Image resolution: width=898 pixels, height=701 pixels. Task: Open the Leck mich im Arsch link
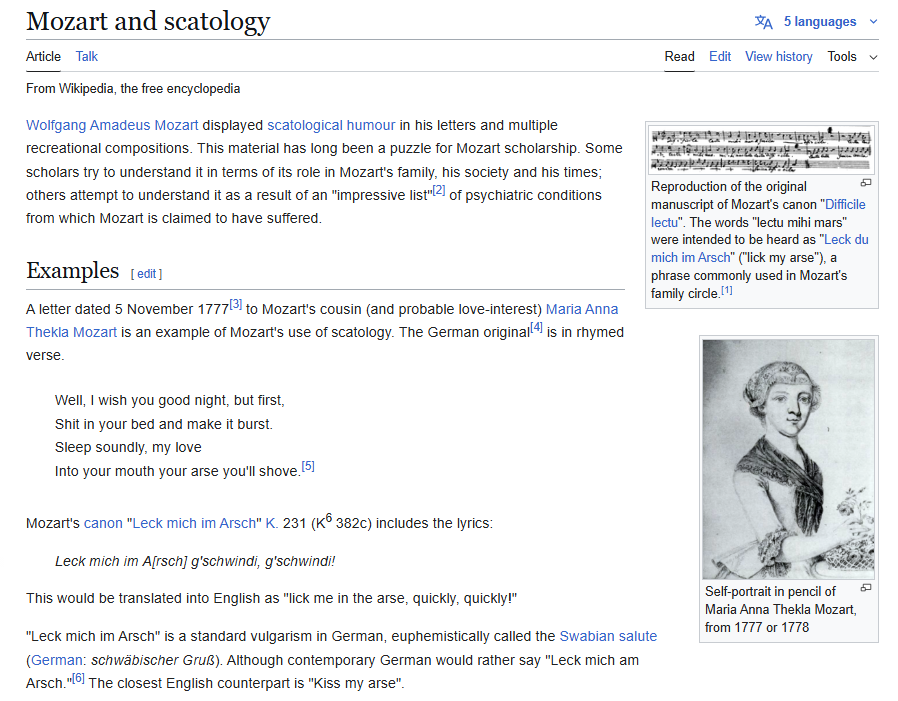pos(194,523)
